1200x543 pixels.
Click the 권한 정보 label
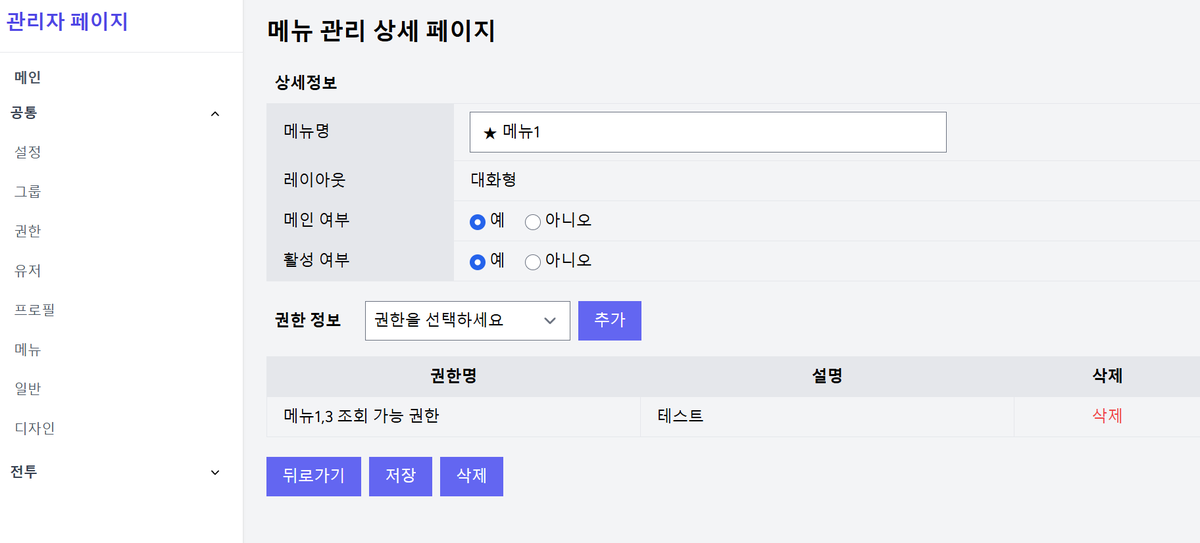tap(308, 320)
